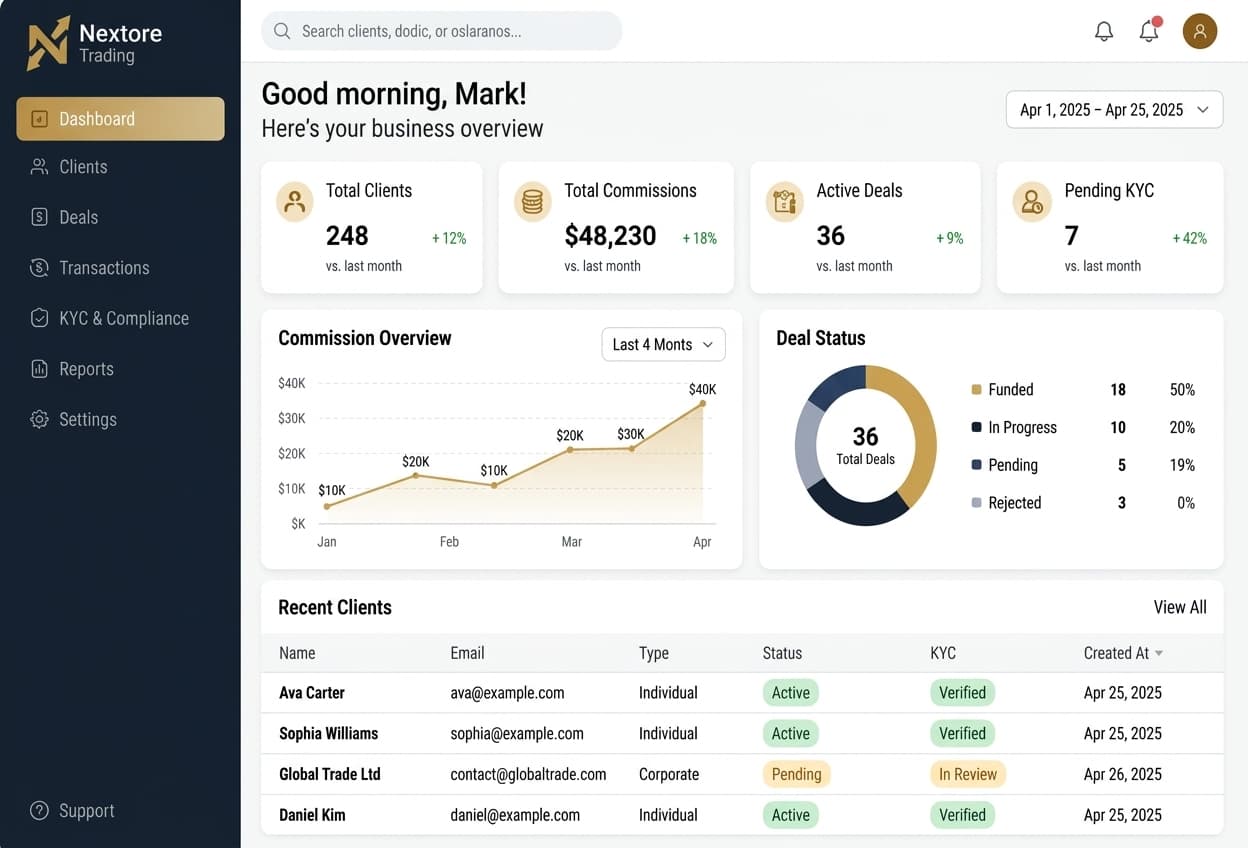The image size is (1248, 848).
Task: Click email contact@globaltrade.com
Action: click(x=528, y=775)
